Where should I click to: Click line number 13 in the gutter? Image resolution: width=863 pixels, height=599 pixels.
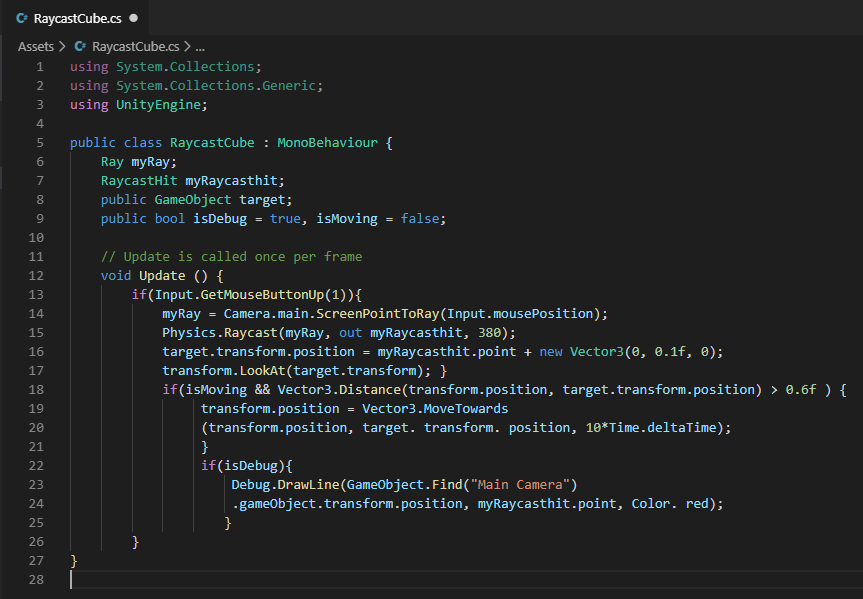(36, 295)
